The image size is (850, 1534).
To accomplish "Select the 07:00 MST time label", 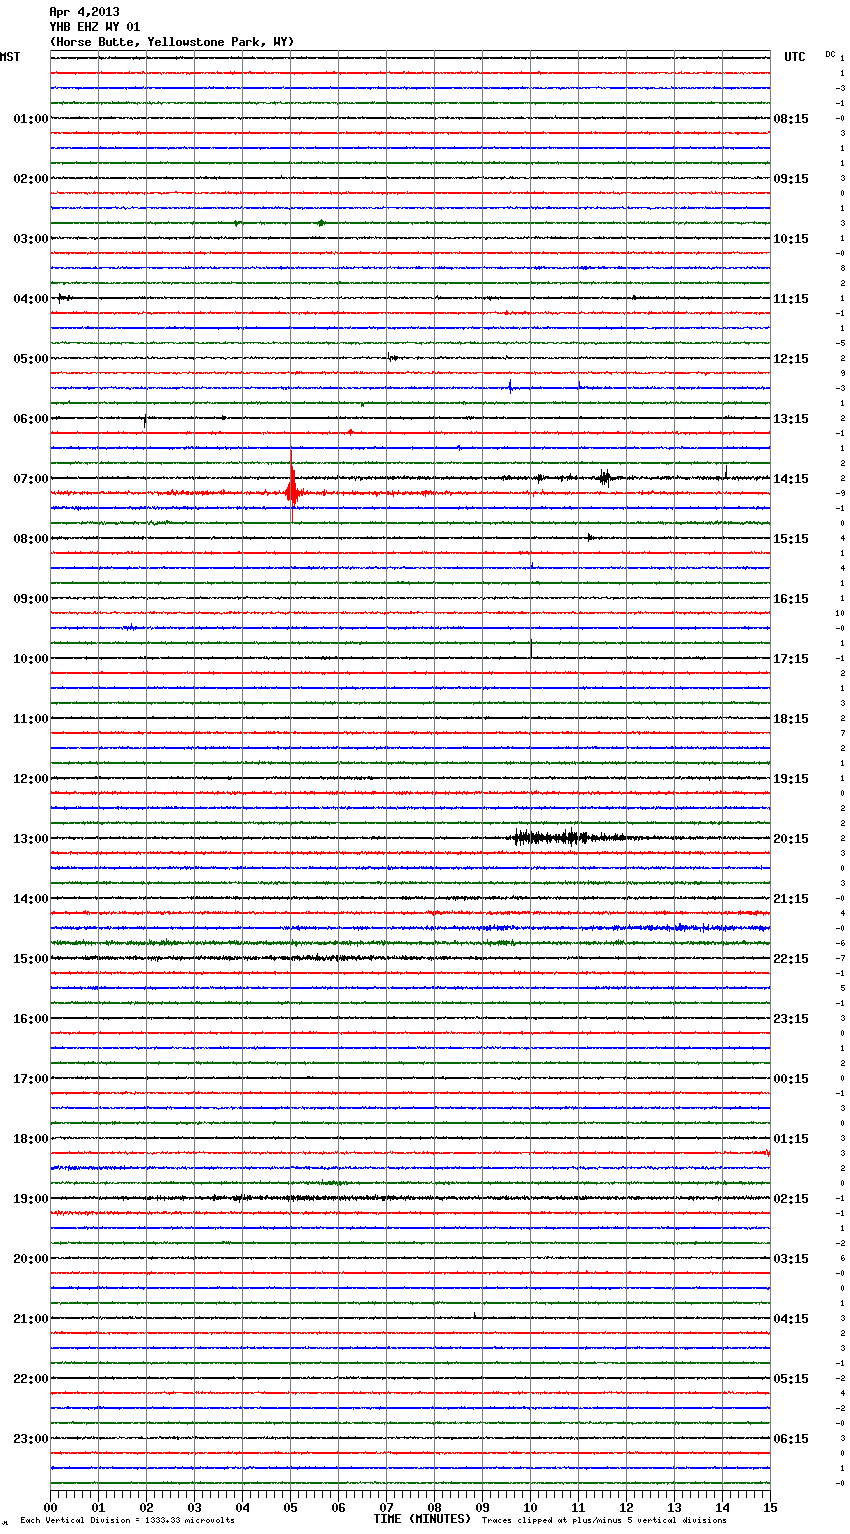I will (31, 479).
